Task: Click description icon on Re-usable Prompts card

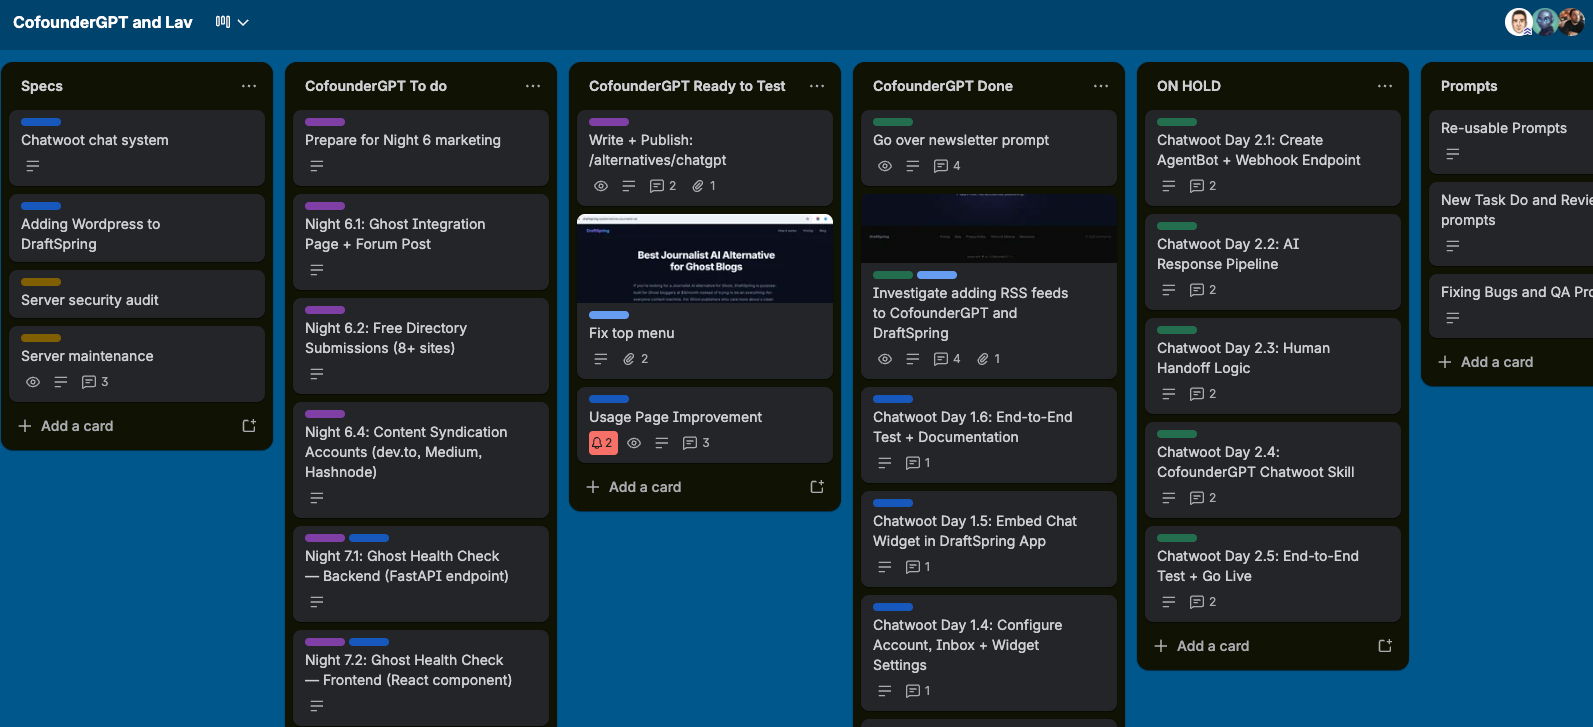Action: [1453, 154]
